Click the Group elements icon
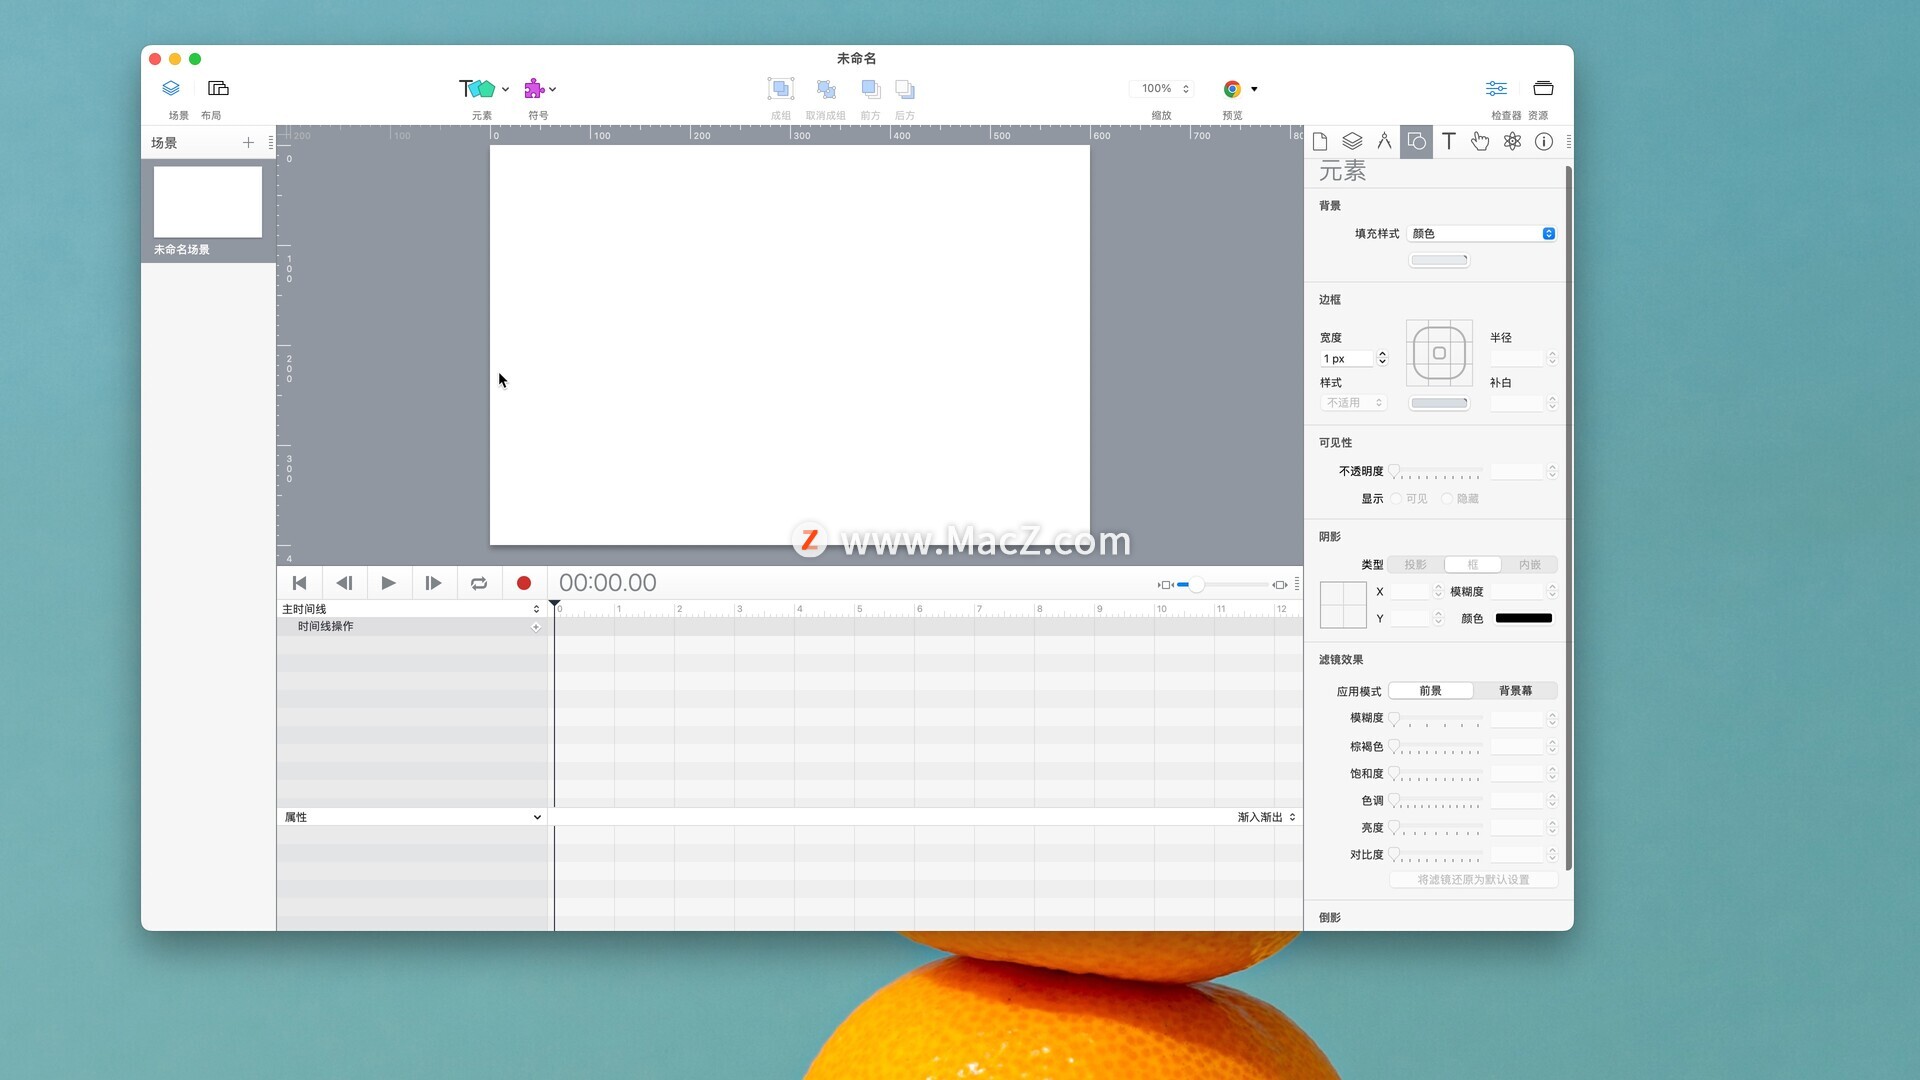This screenshot has width=1920, height=1080. coord(781,89)
